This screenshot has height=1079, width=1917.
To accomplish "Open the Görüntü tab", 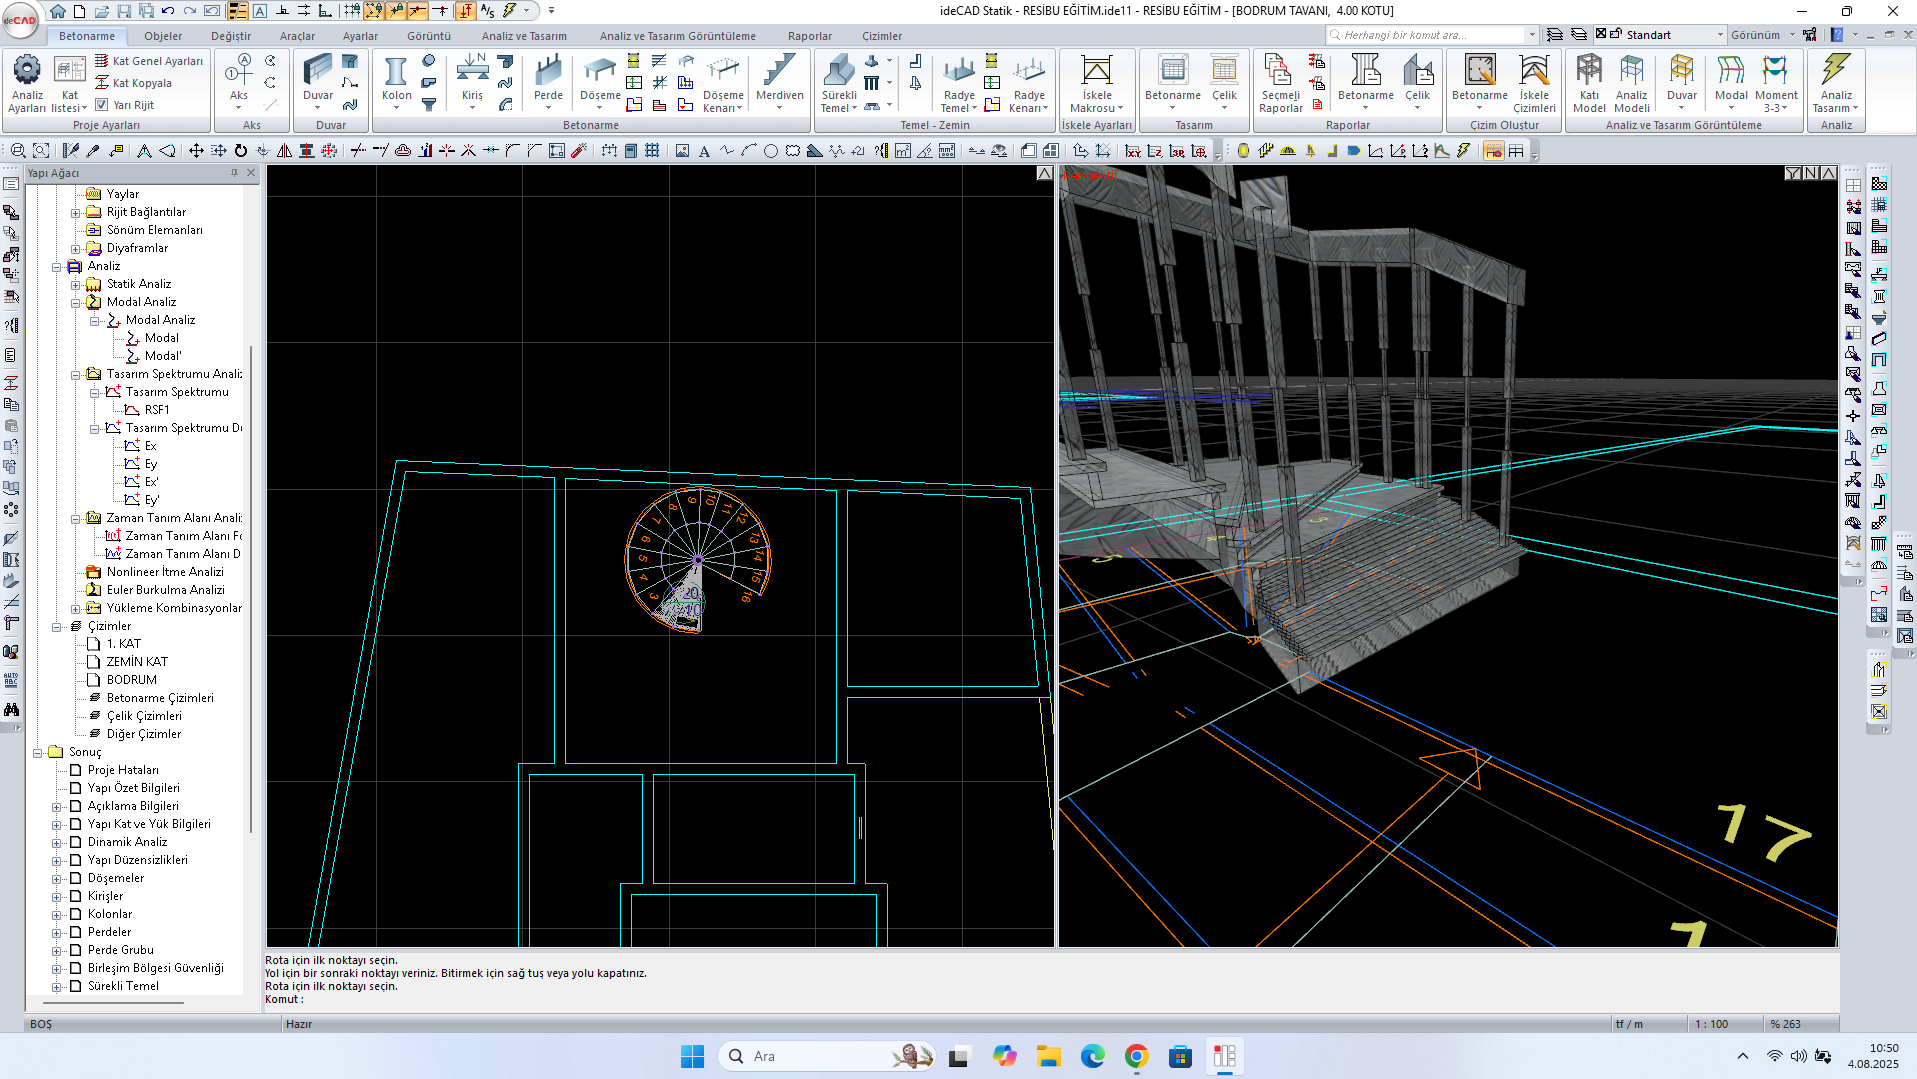I will tap(429, 36).
